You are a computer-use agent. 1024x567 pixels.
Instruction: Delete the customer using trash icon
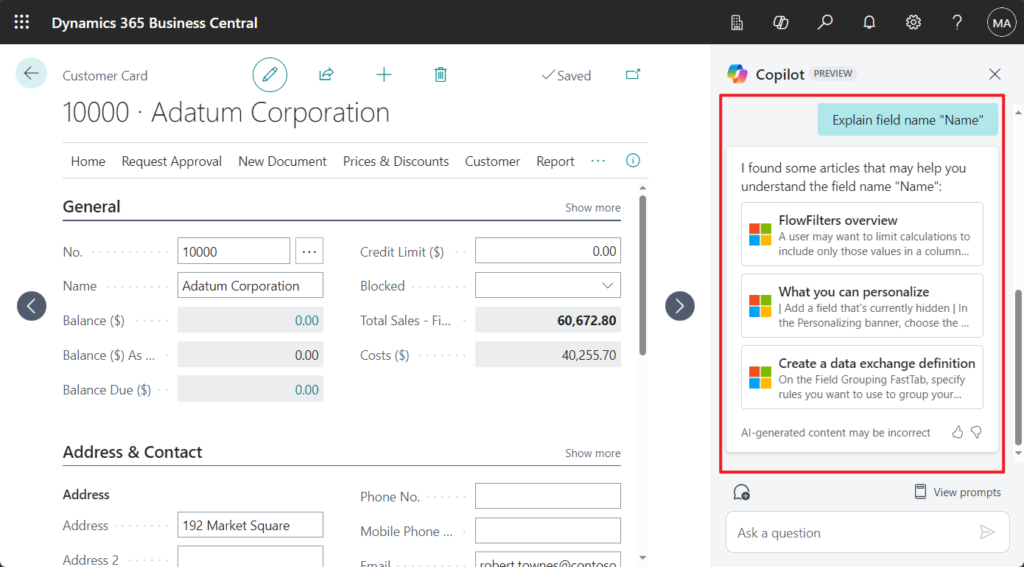[441, 74]
